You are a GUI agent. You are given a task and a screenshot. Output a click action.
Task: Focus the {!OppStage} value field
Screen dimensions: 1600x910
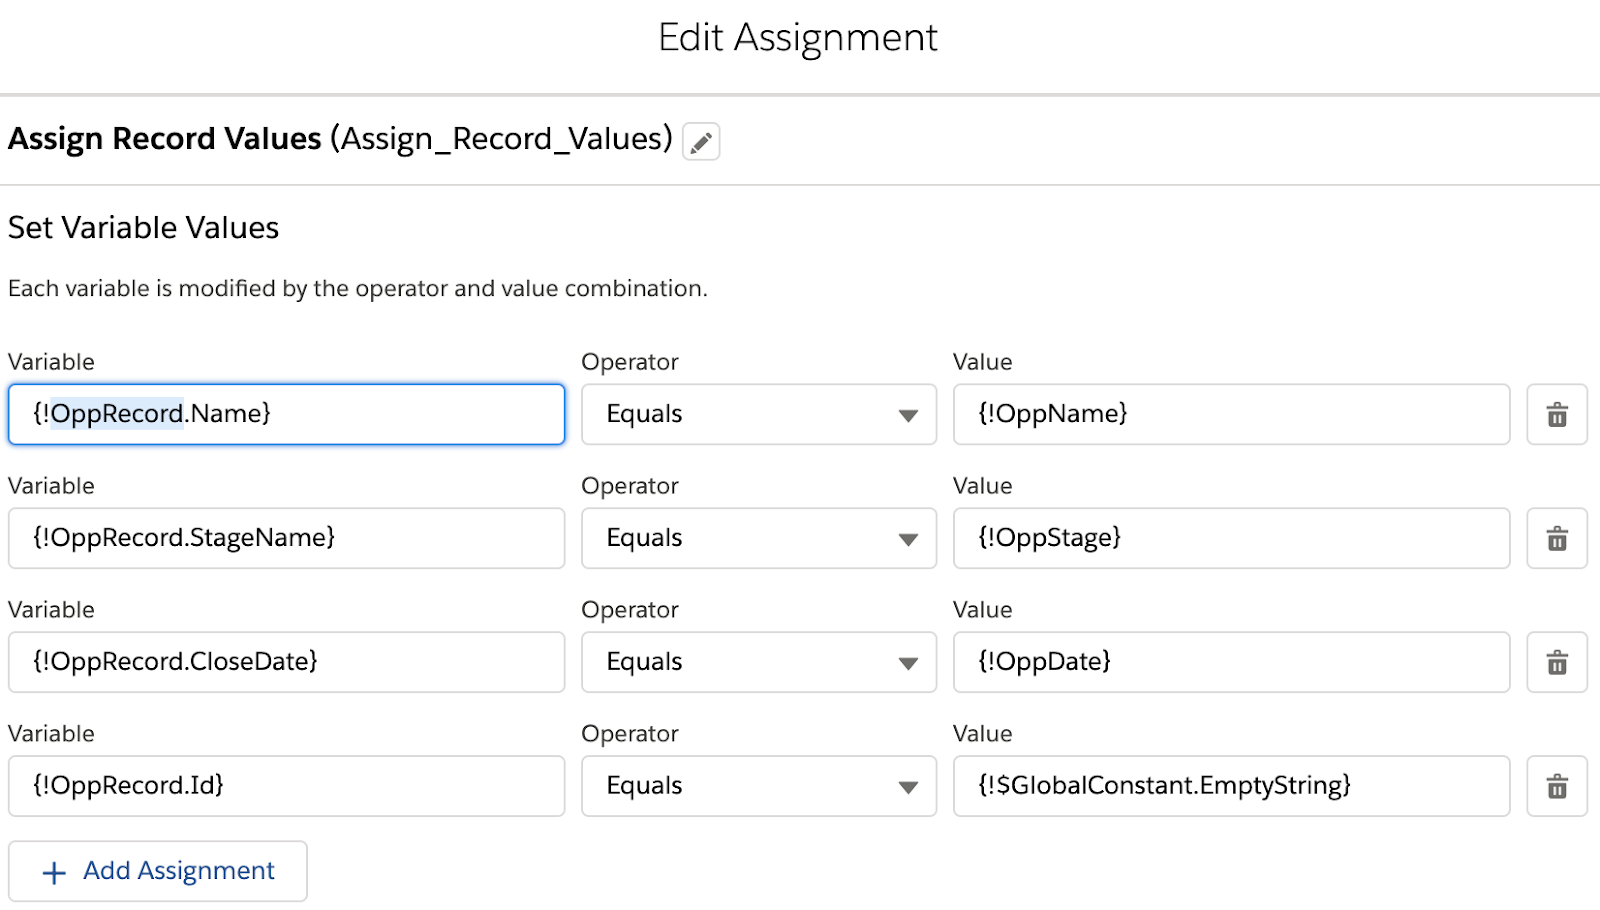tap(1230, 539)
